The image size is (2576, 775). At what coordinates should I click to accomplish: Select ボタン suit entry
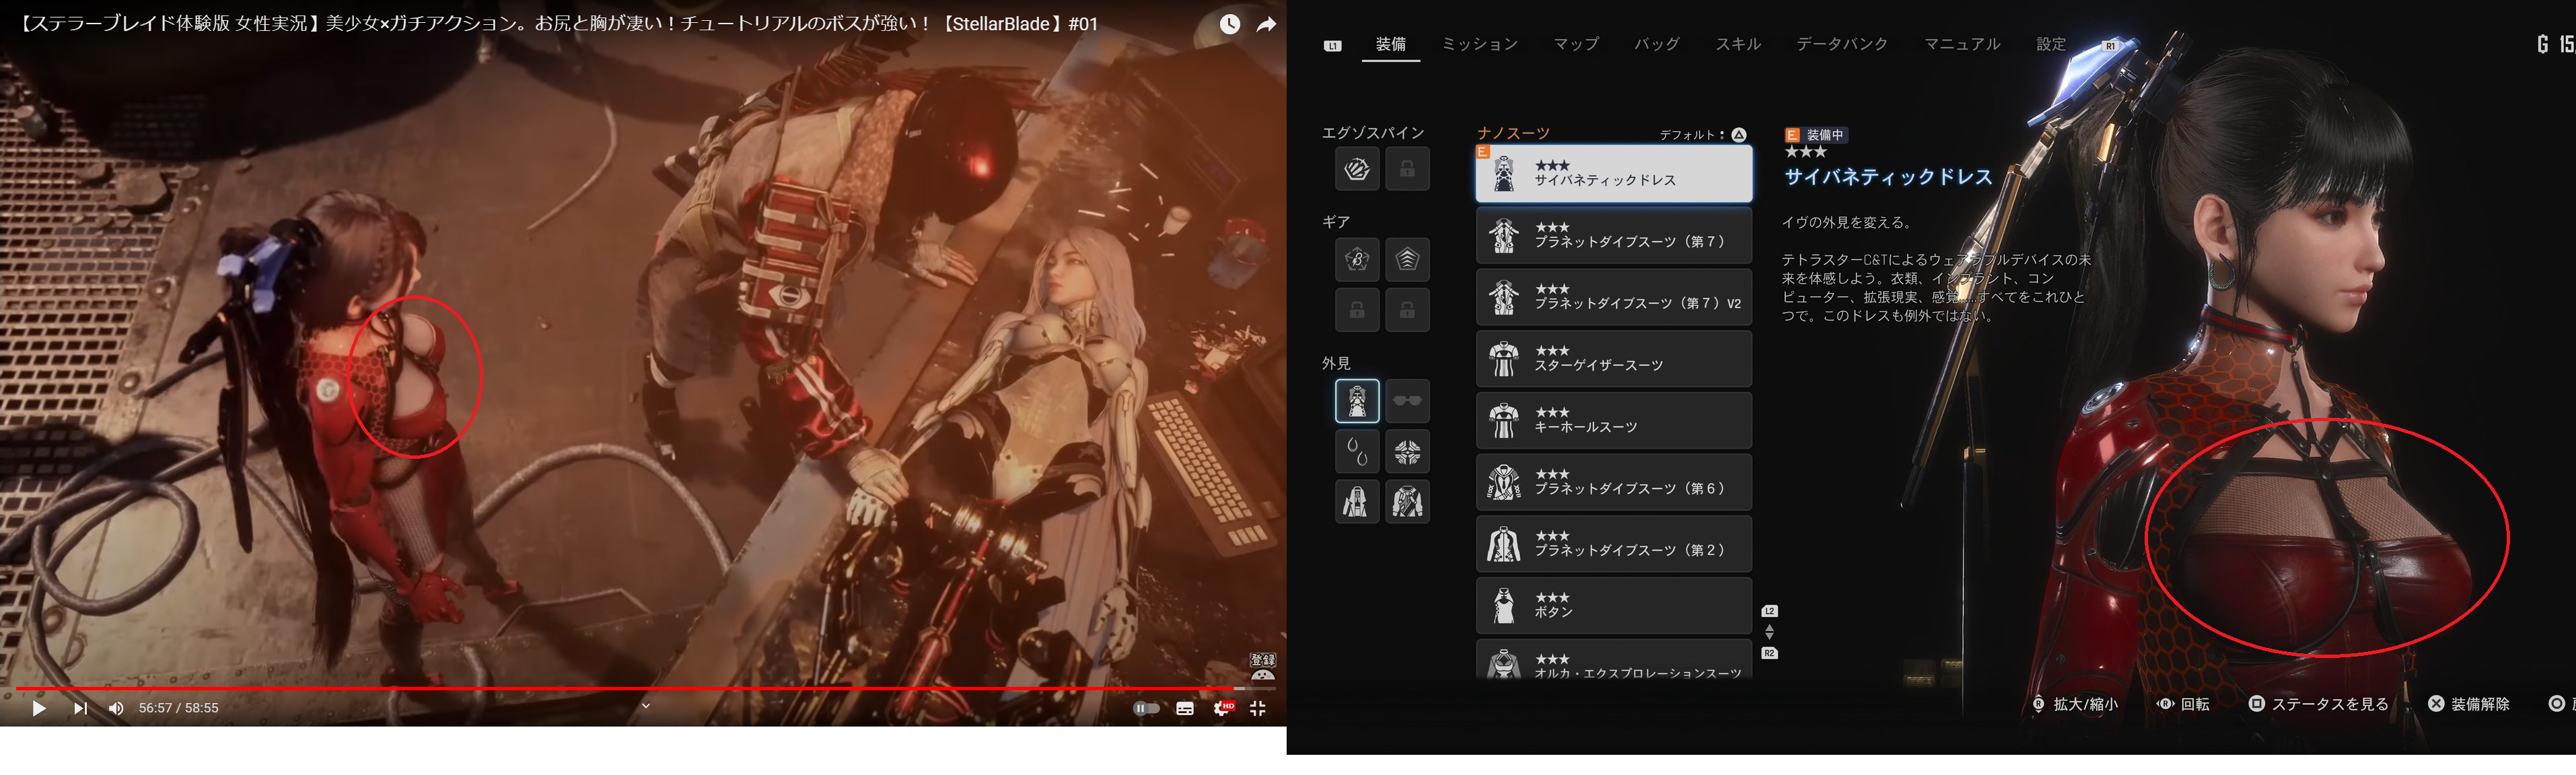coord(1614,606)
